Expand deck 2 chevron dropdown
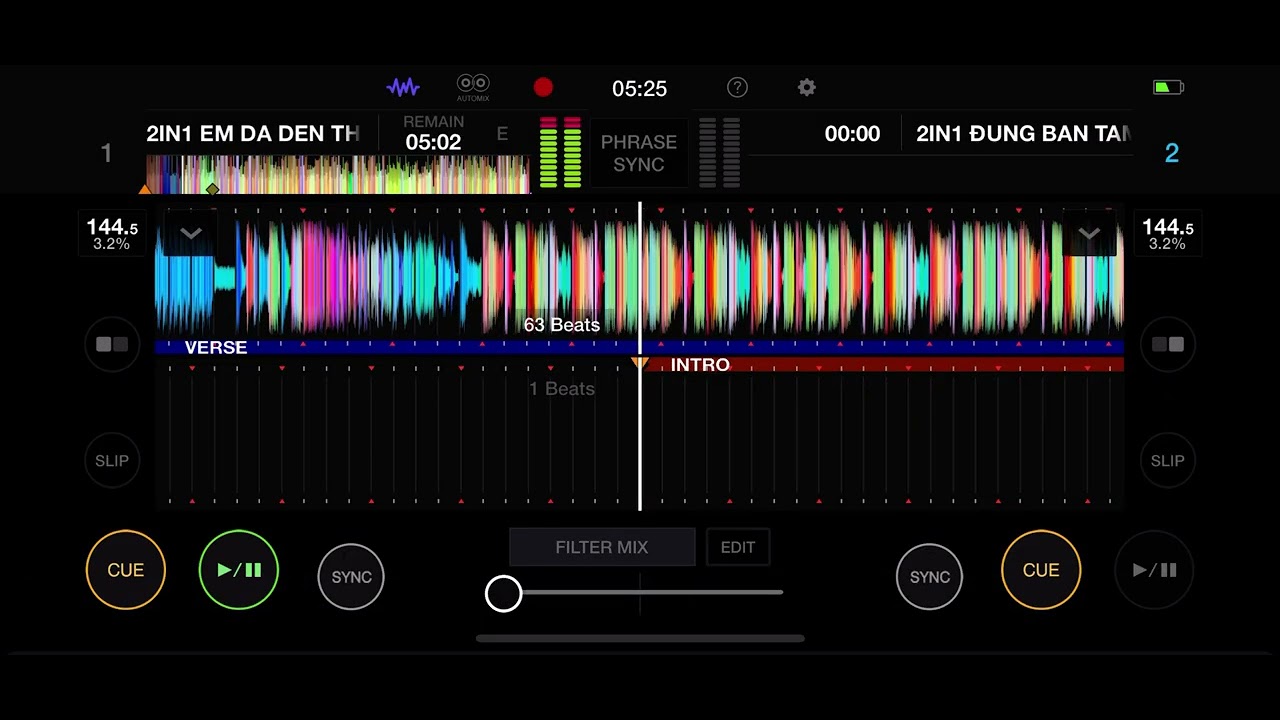1280x720 pixels. [x=1089, y=234]
